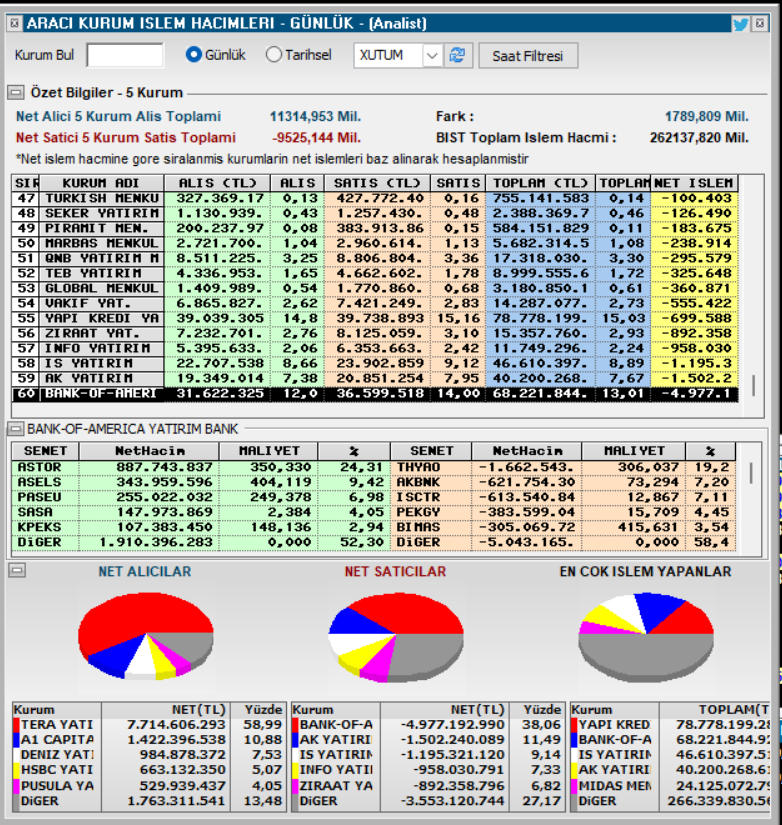The width and height of the screenshot is (782, 825).
Task: Click the EN COK ISLEM YAPANLAR pie chart
Action: coord(646,637)
